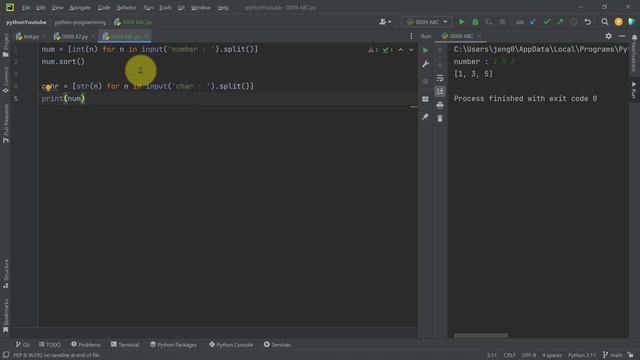This screenshot has height=360, width=640.
Task: Open the user account dropdown
Action: 385,22
